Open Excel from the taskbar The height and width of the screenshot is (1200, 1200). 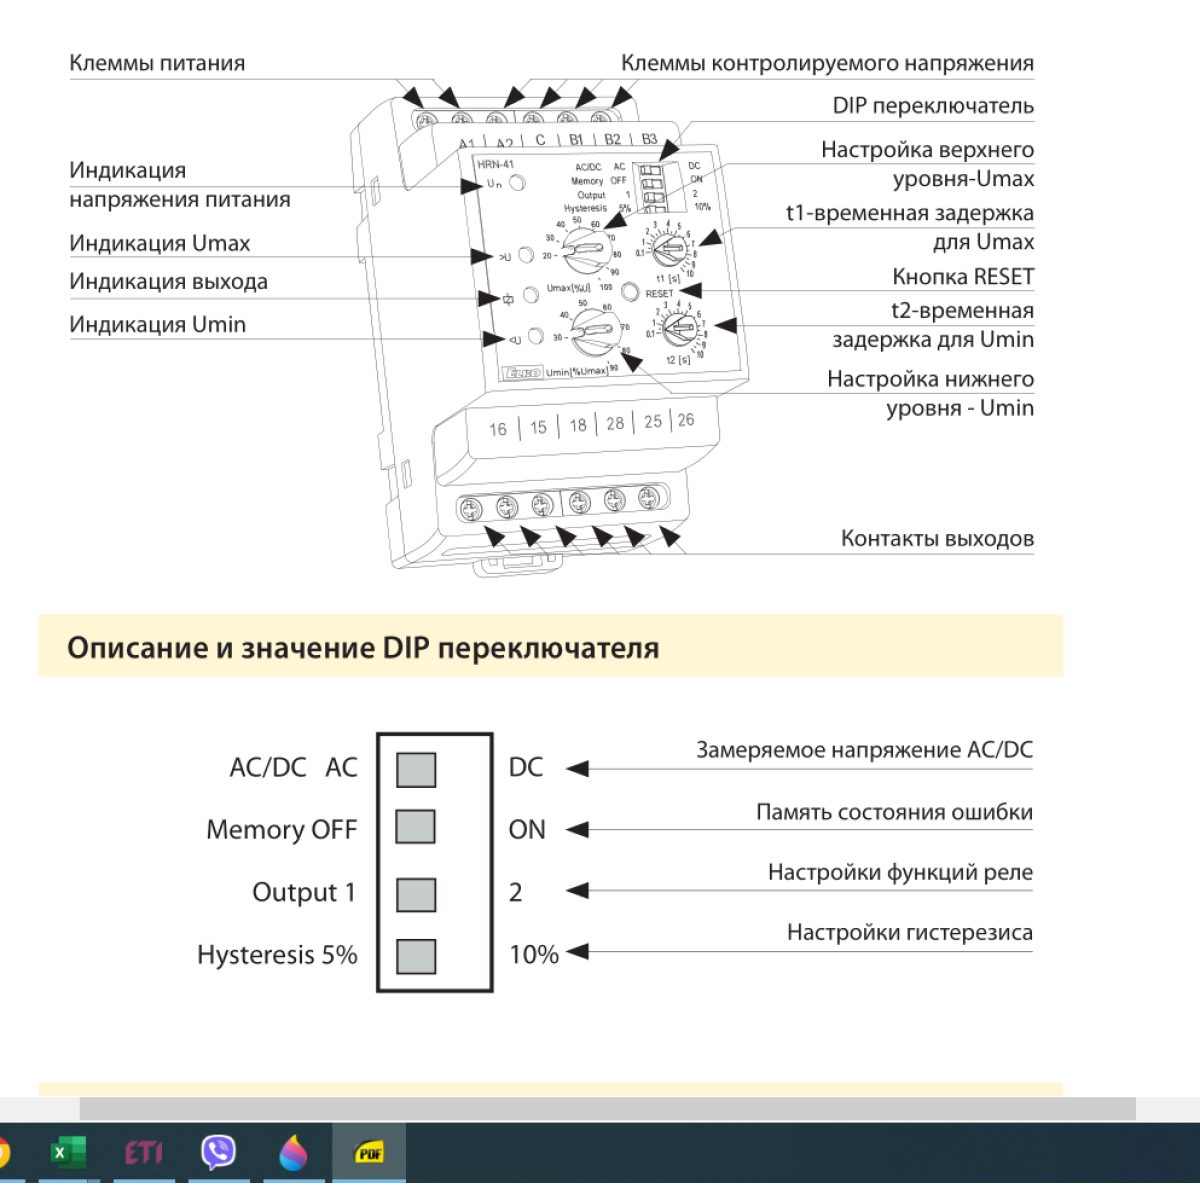(x=67, y=1153)
